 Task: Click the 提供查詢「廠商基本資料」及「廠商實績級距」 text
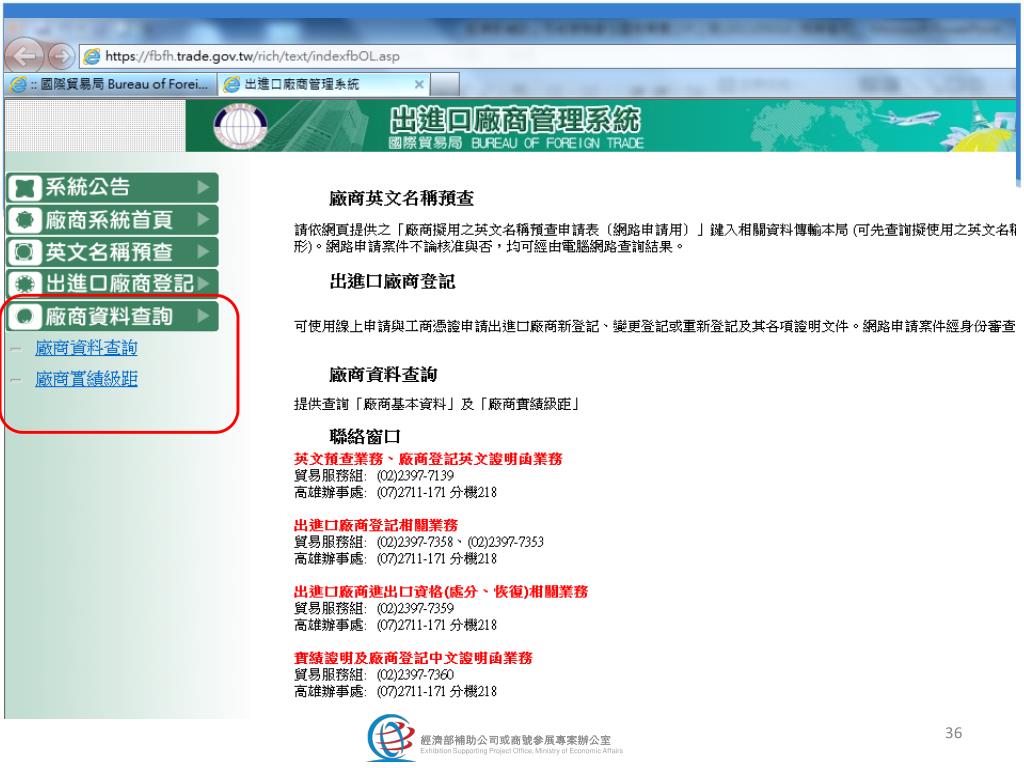437,404
